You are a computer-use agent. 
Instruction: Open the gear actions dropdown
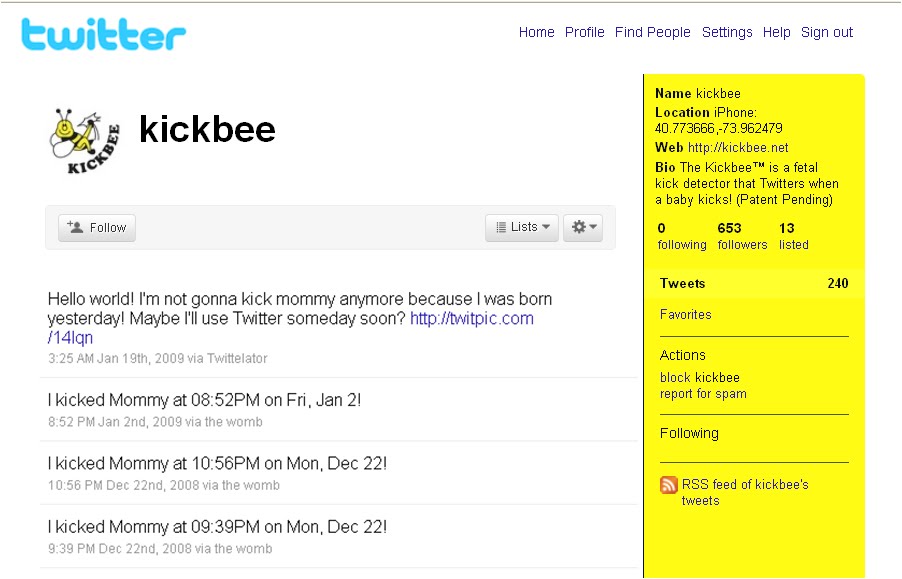(583, 227)
